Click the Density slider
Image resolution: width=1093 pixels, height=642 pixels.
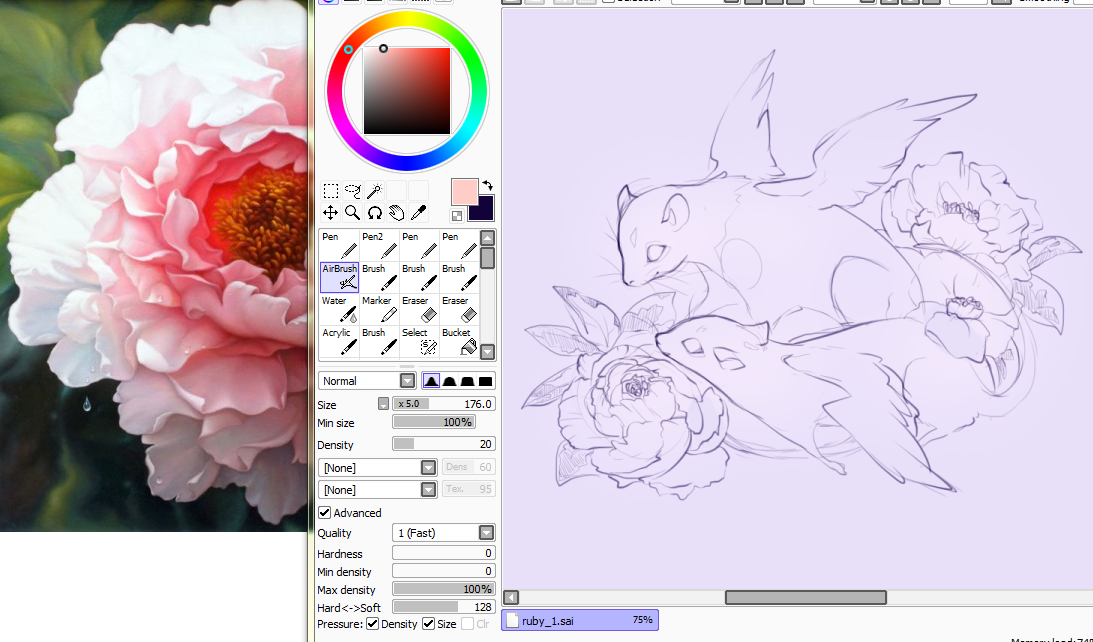(444, 444)
